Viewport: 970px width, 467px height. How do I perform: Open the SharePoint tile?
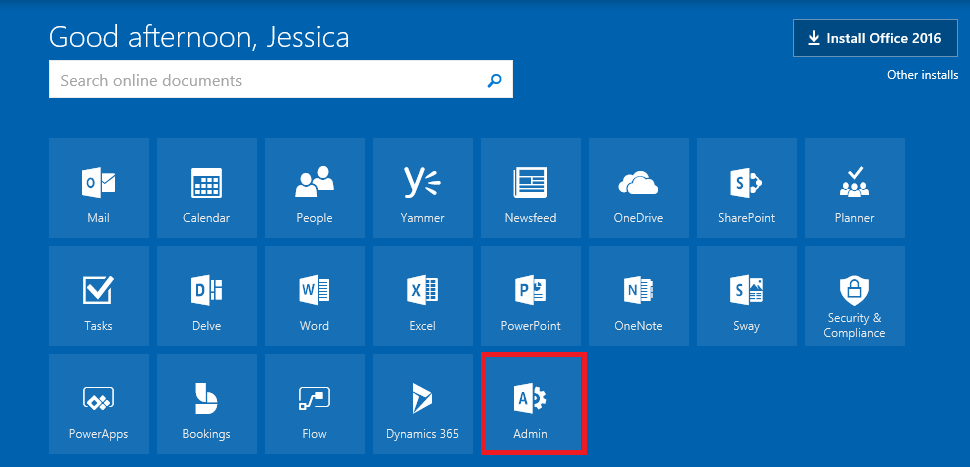coord(746,188)
